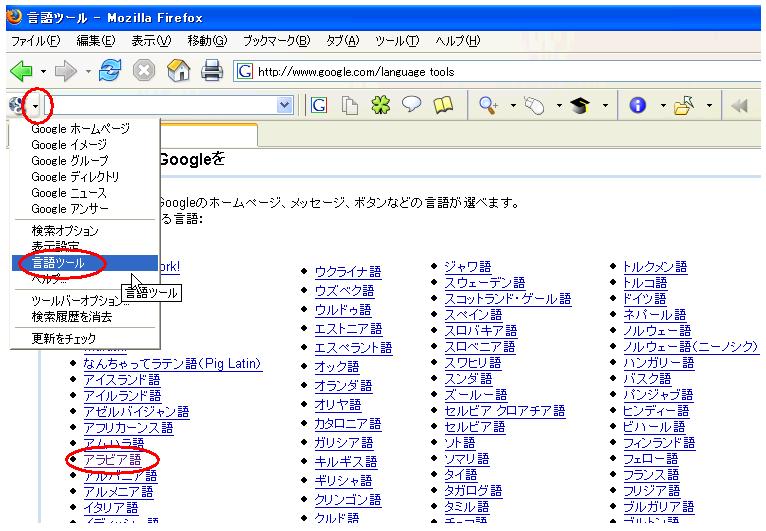This screenshot has width=766, height=531.
Task: Click the gray double-left arrow icon
Action: pyautogui.click(x=740, y=105)
